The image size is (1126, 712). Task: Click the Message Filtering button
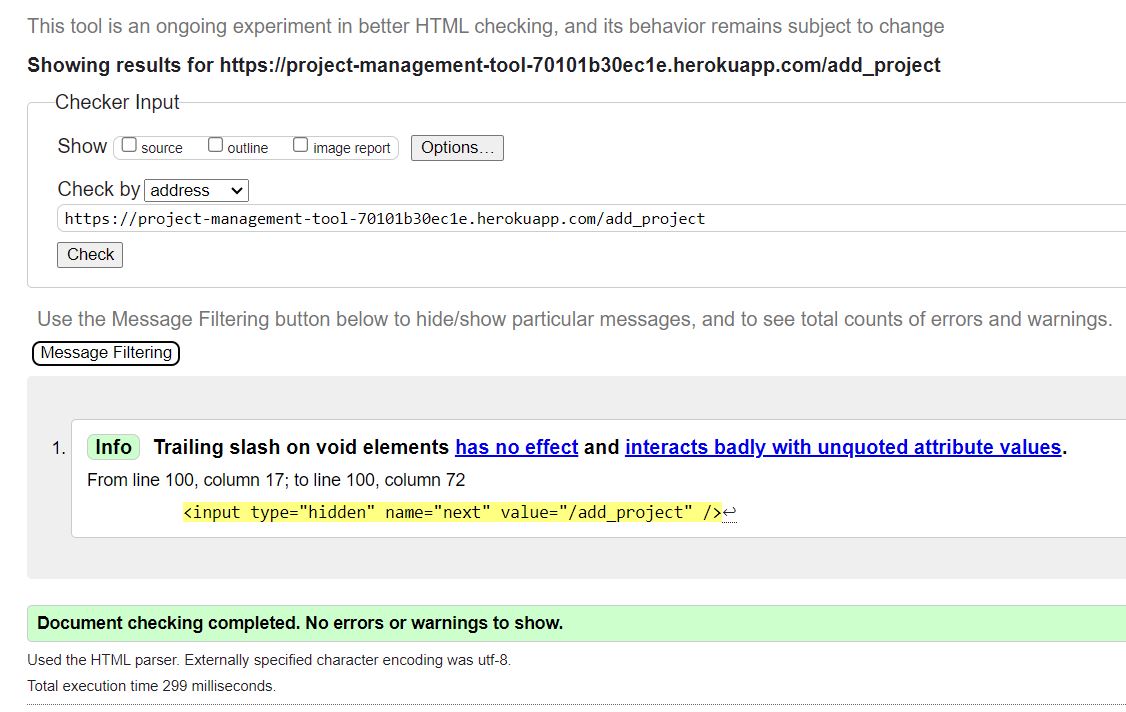[x=105, y=353]
